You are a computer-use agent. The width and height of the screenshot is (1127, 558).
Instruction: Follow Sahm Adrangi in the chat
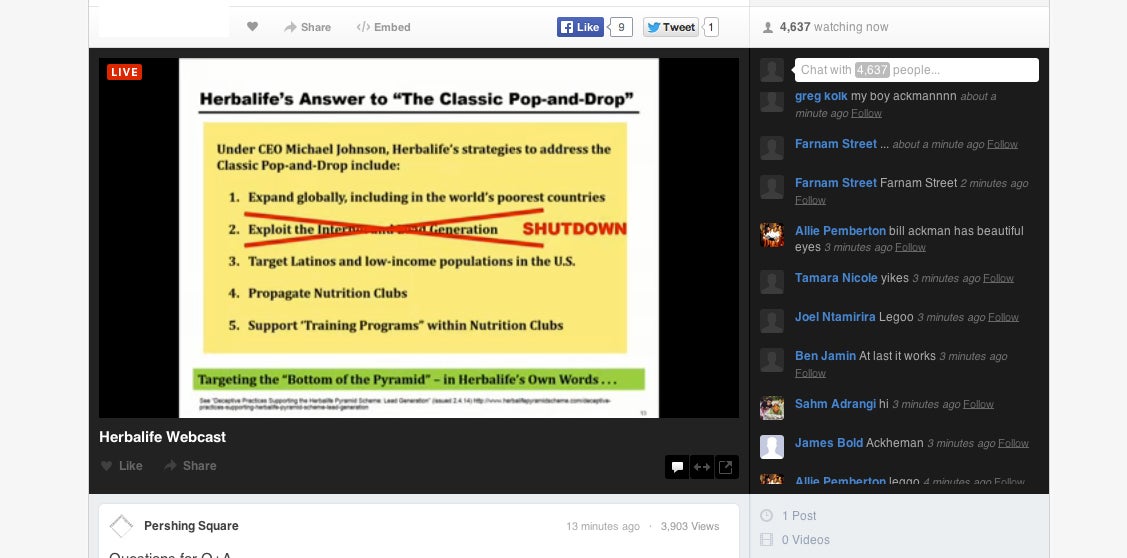click(x=978, y=405)
